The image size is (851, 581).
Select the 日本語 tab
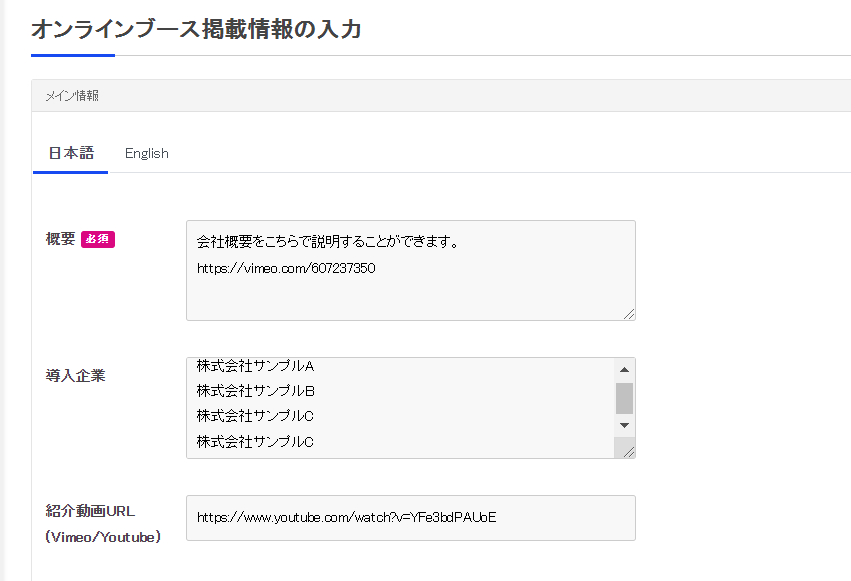(71, 154)
